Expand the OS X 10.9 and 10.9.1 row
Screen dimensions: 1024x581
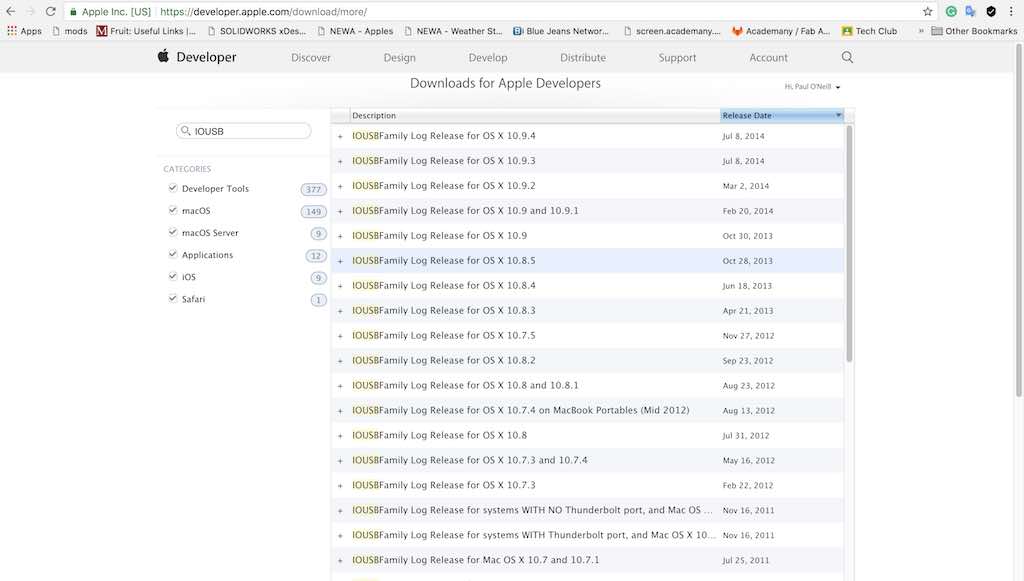[x=340, y=211]
